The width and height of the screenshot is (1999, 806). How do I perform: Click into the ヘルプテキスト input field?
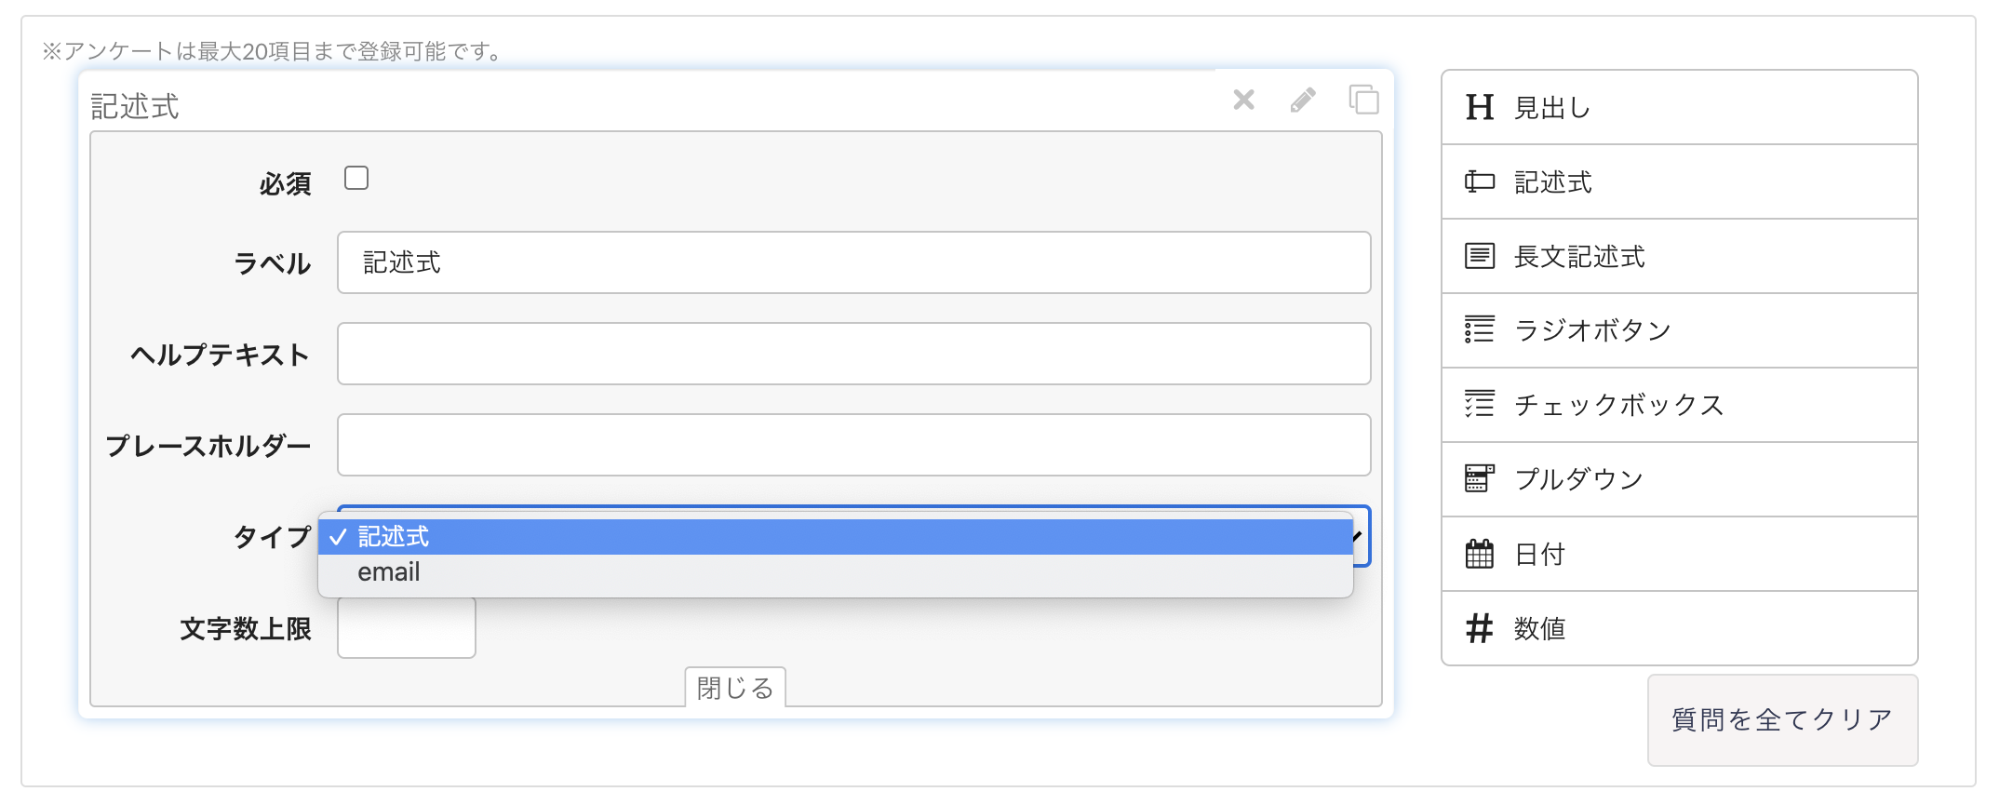(853, 354)
